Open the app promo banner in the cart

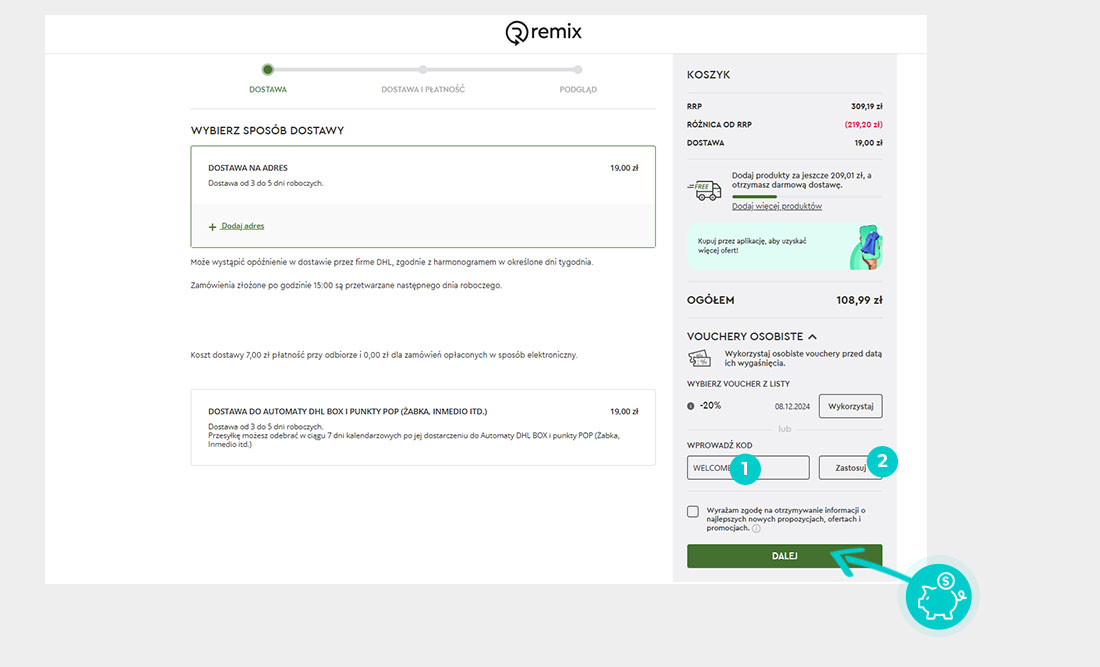pyautogui.click(x=784, y=246)
